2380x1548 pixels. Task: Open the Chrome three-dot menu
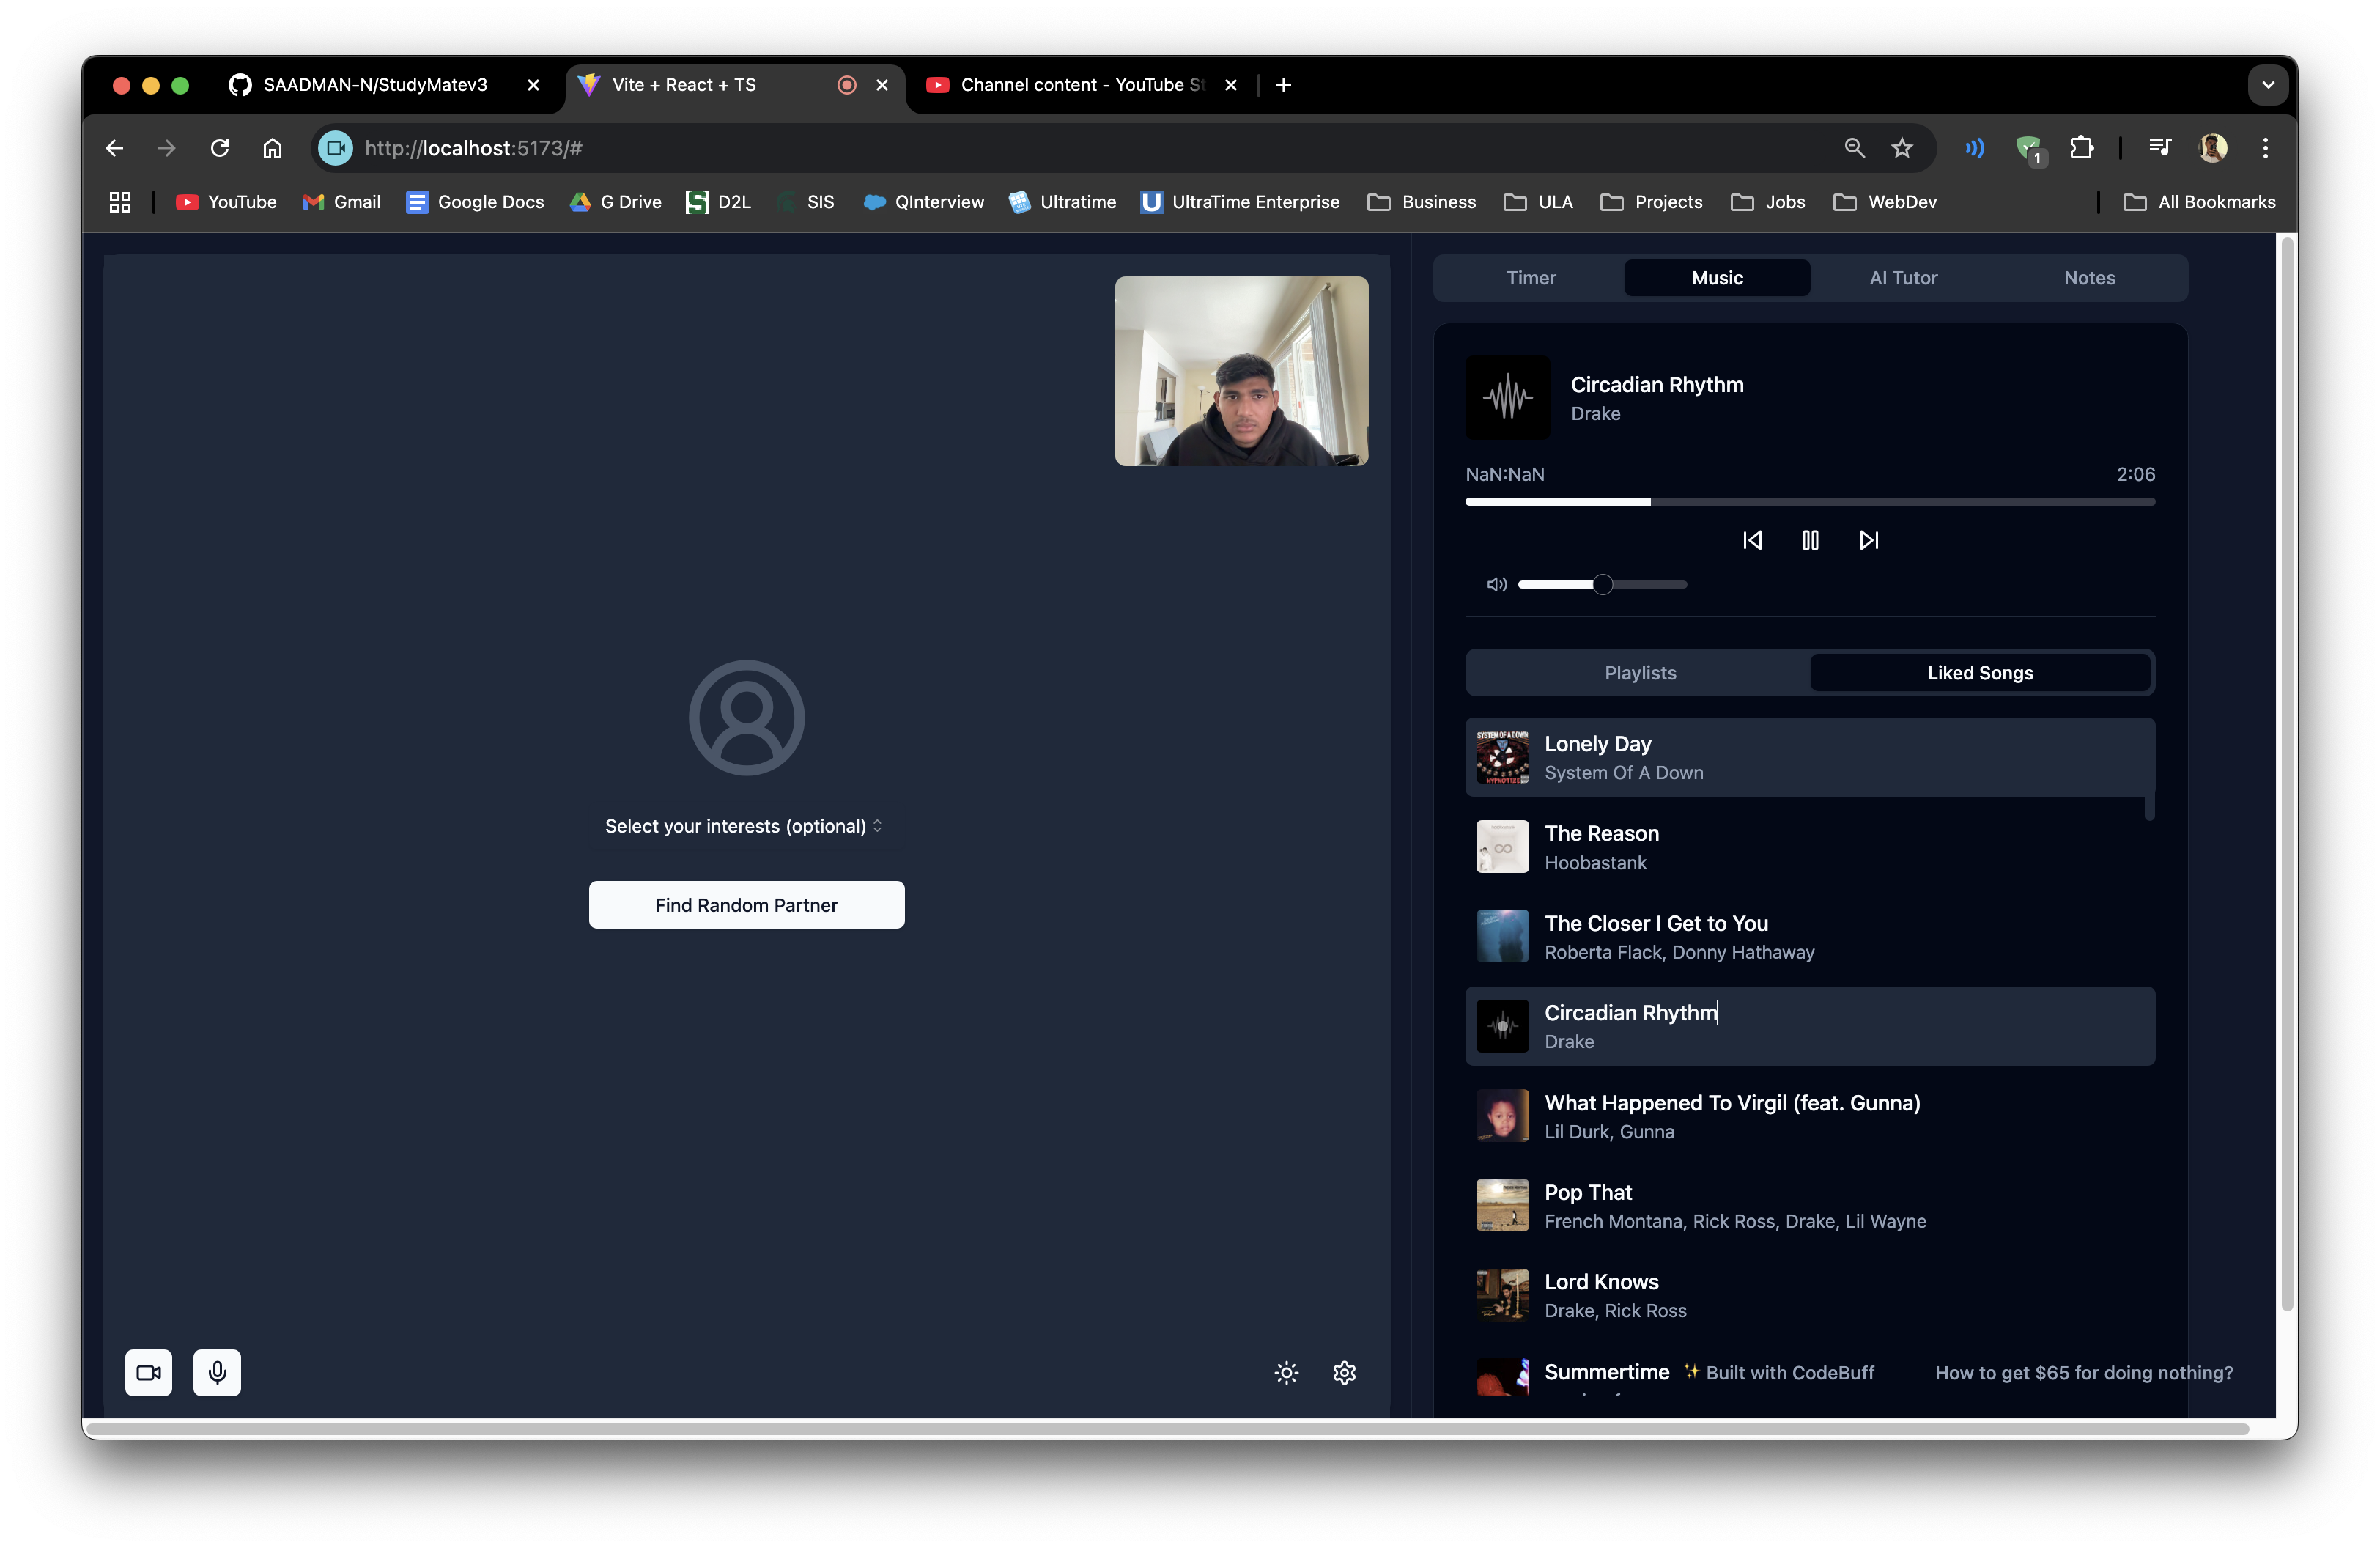pyautogui.click(x=2265, y=148)
